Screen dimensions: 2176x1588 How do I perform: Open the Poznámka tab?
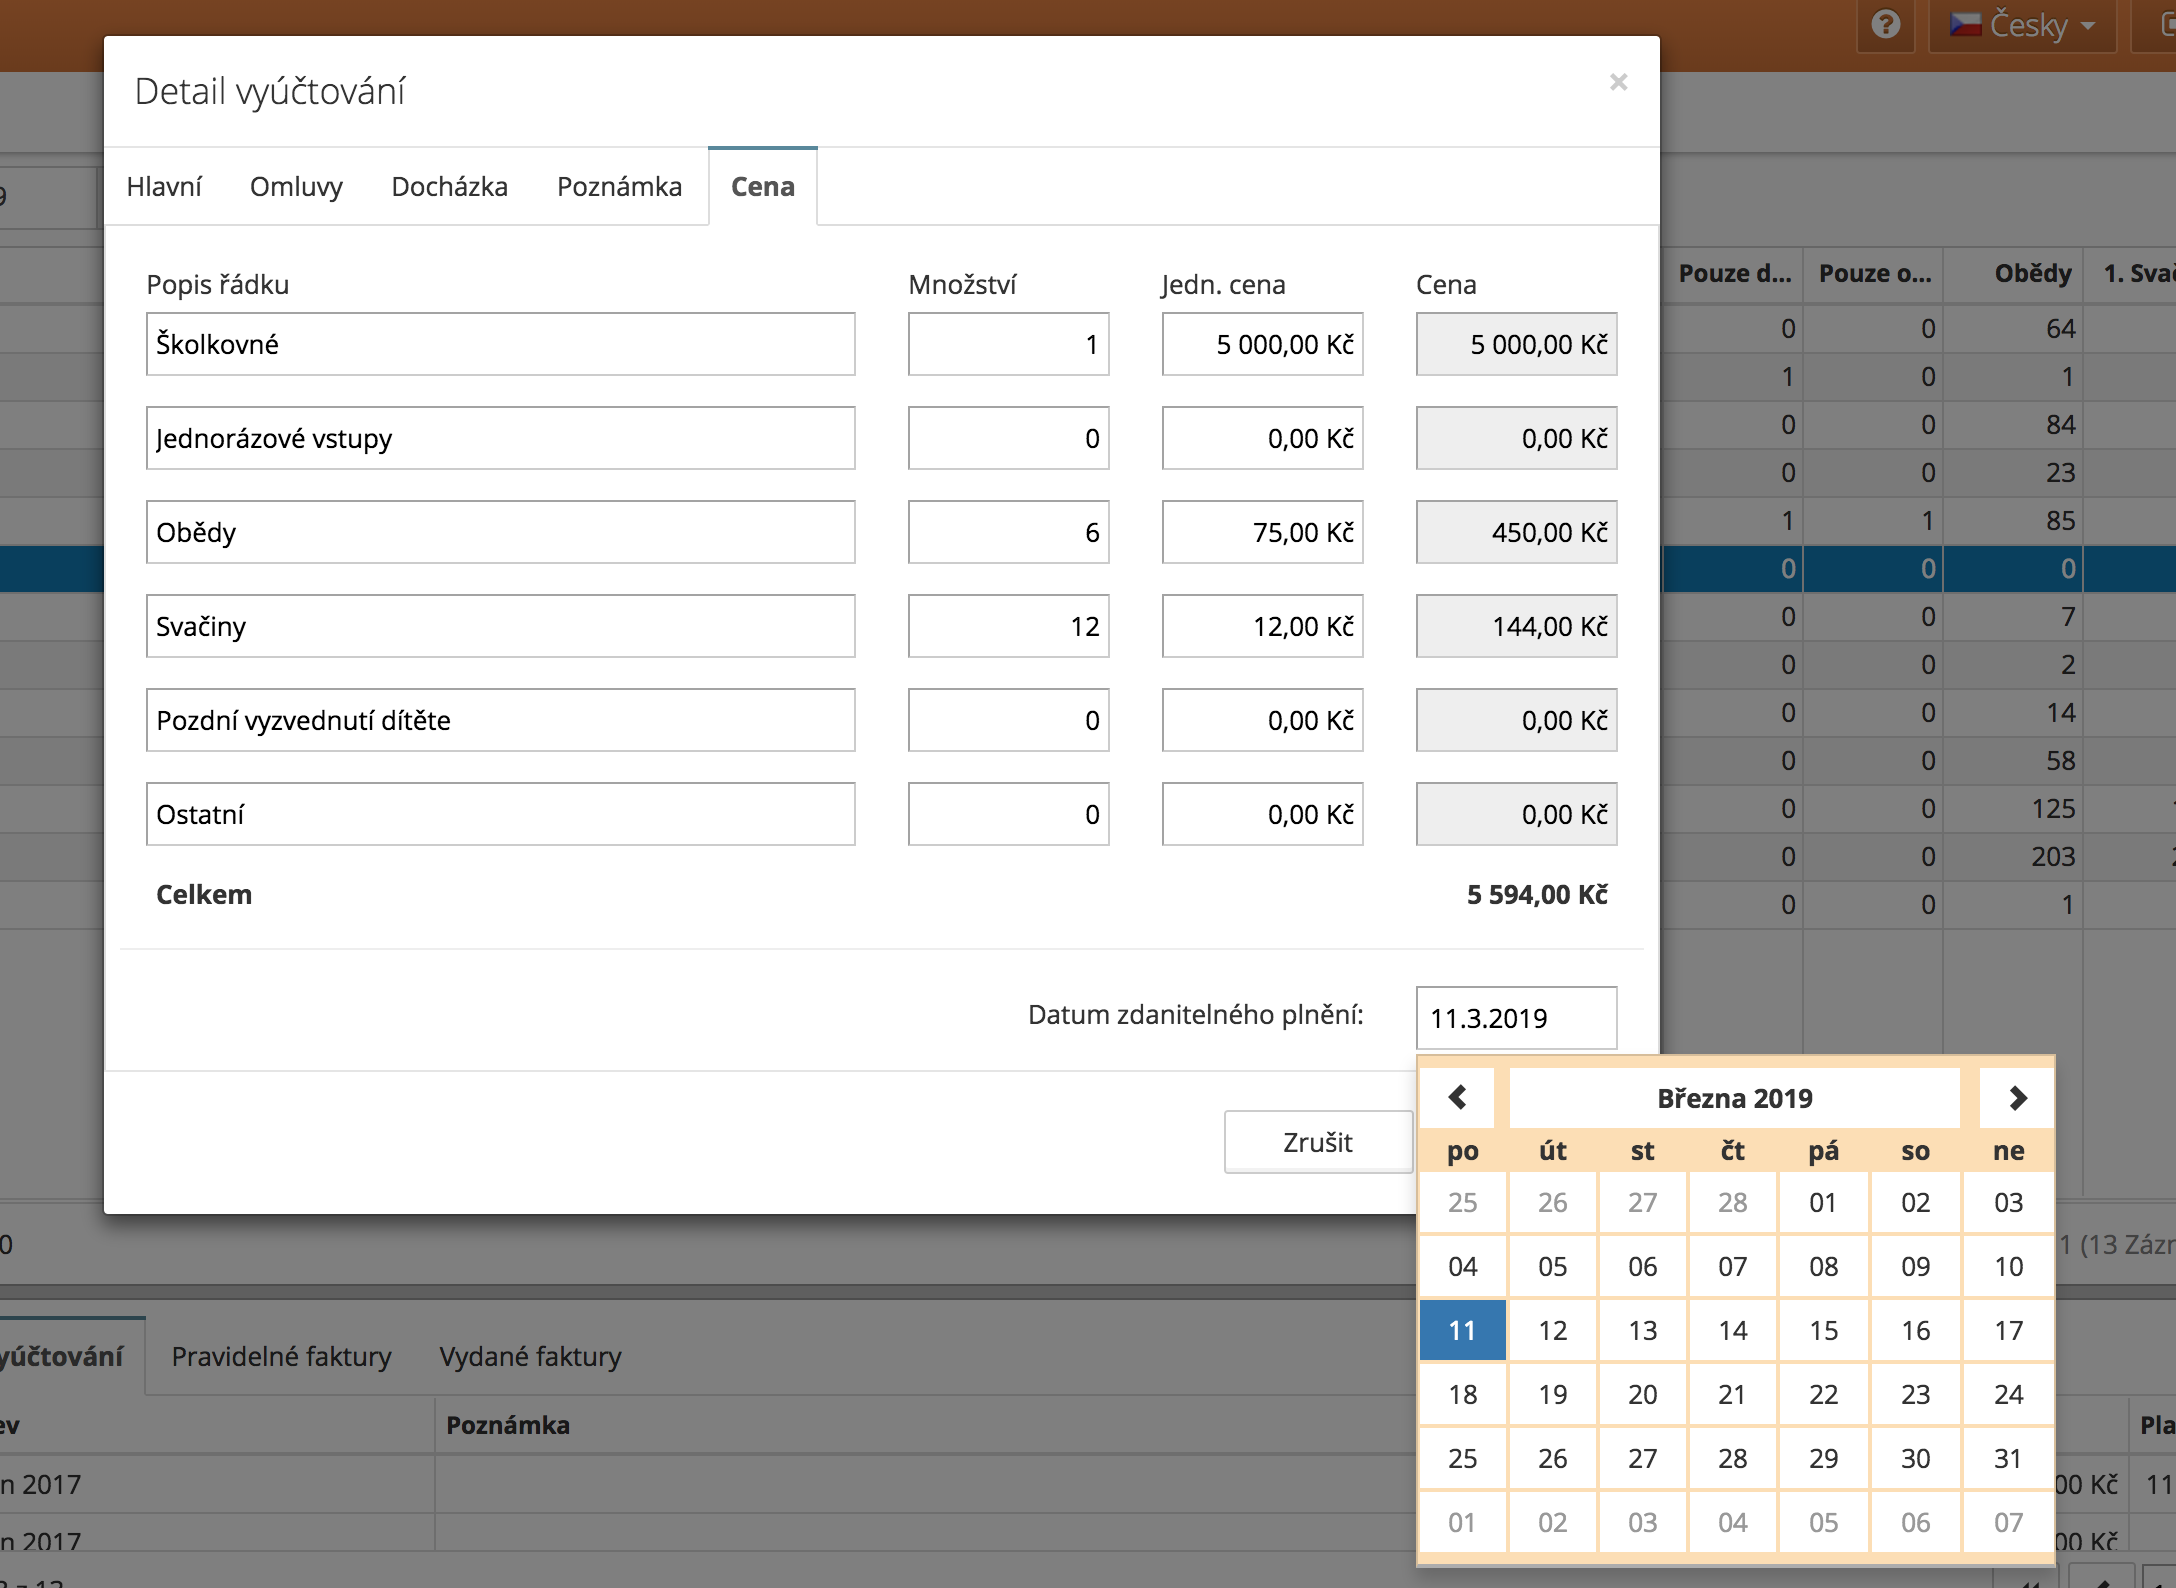click(619, 186)
